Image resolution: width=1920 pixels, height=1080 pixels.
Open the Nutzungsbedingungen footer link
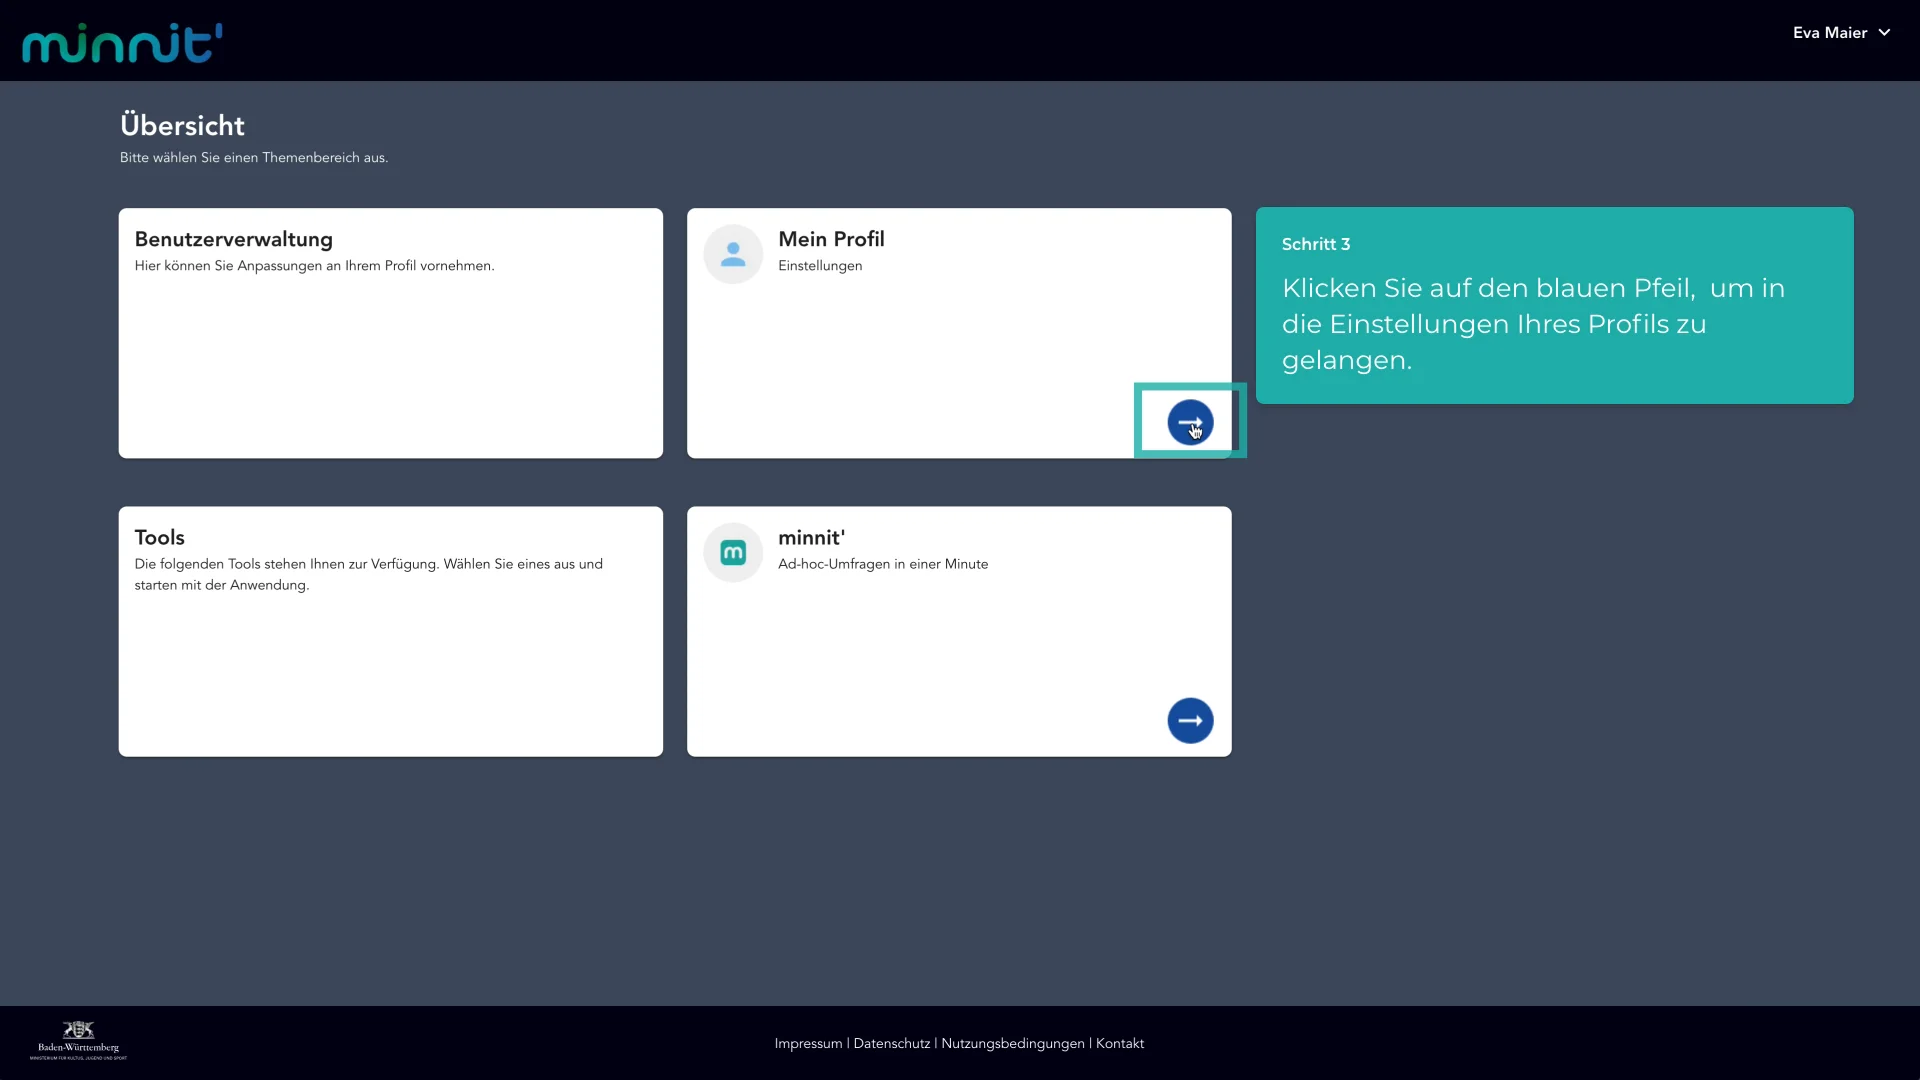click(x=1012, y=1043)
